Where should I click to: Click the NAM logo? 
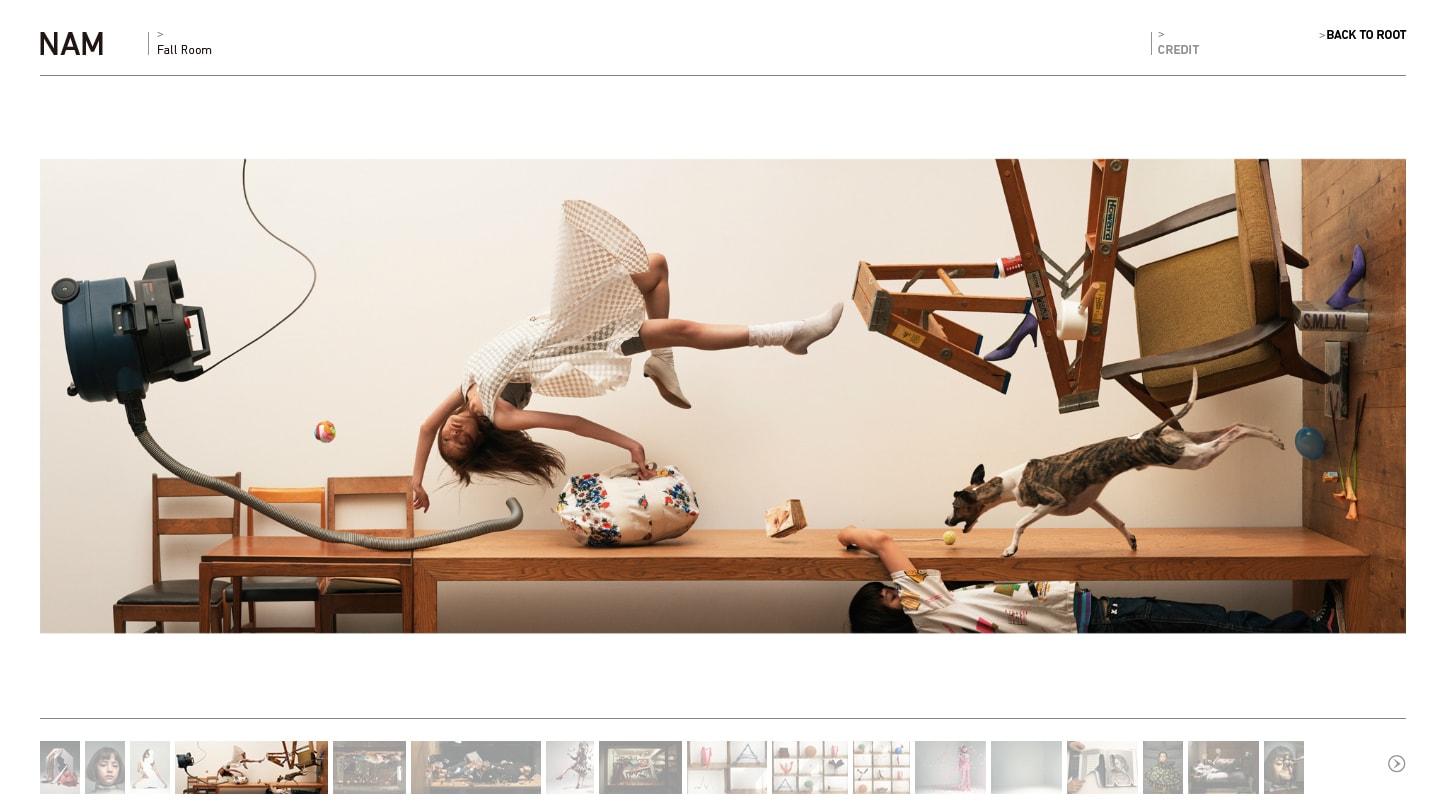click(72, 44)
